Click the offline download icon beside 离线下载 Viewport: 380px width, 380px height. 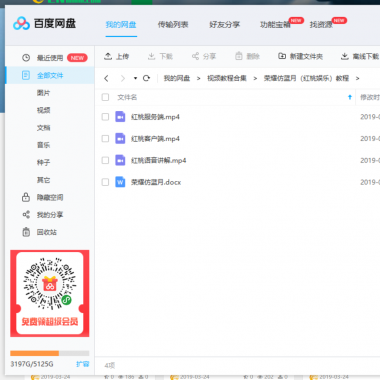tap(345, 56)
